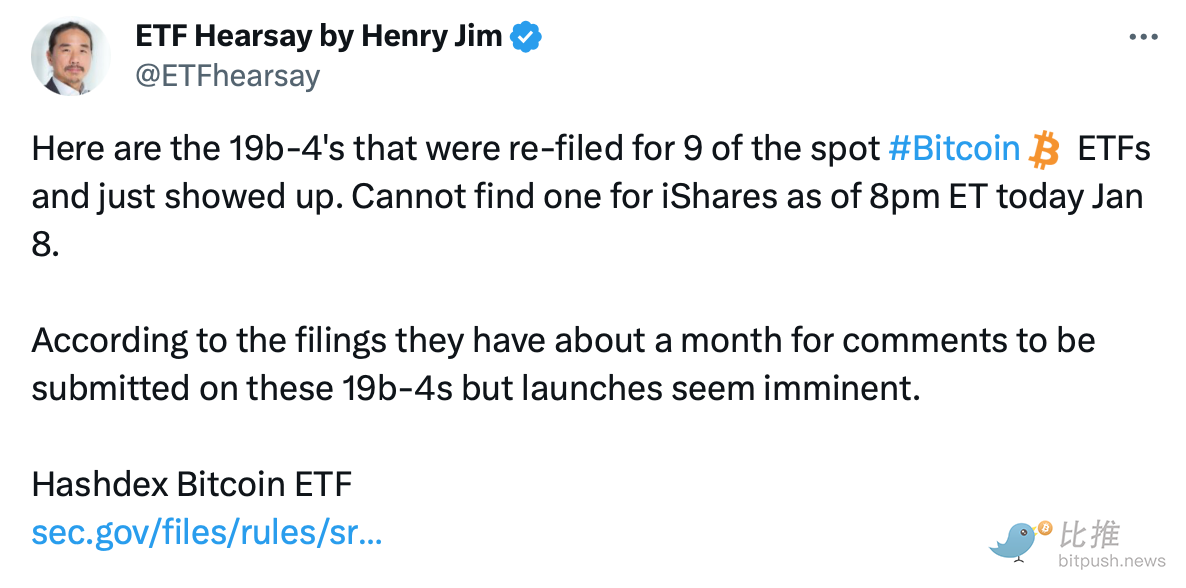Open the "ETF Hearsay by Henry Jim" display name
This screenshot has height=588, width=1186.
(x=320, y=38)
